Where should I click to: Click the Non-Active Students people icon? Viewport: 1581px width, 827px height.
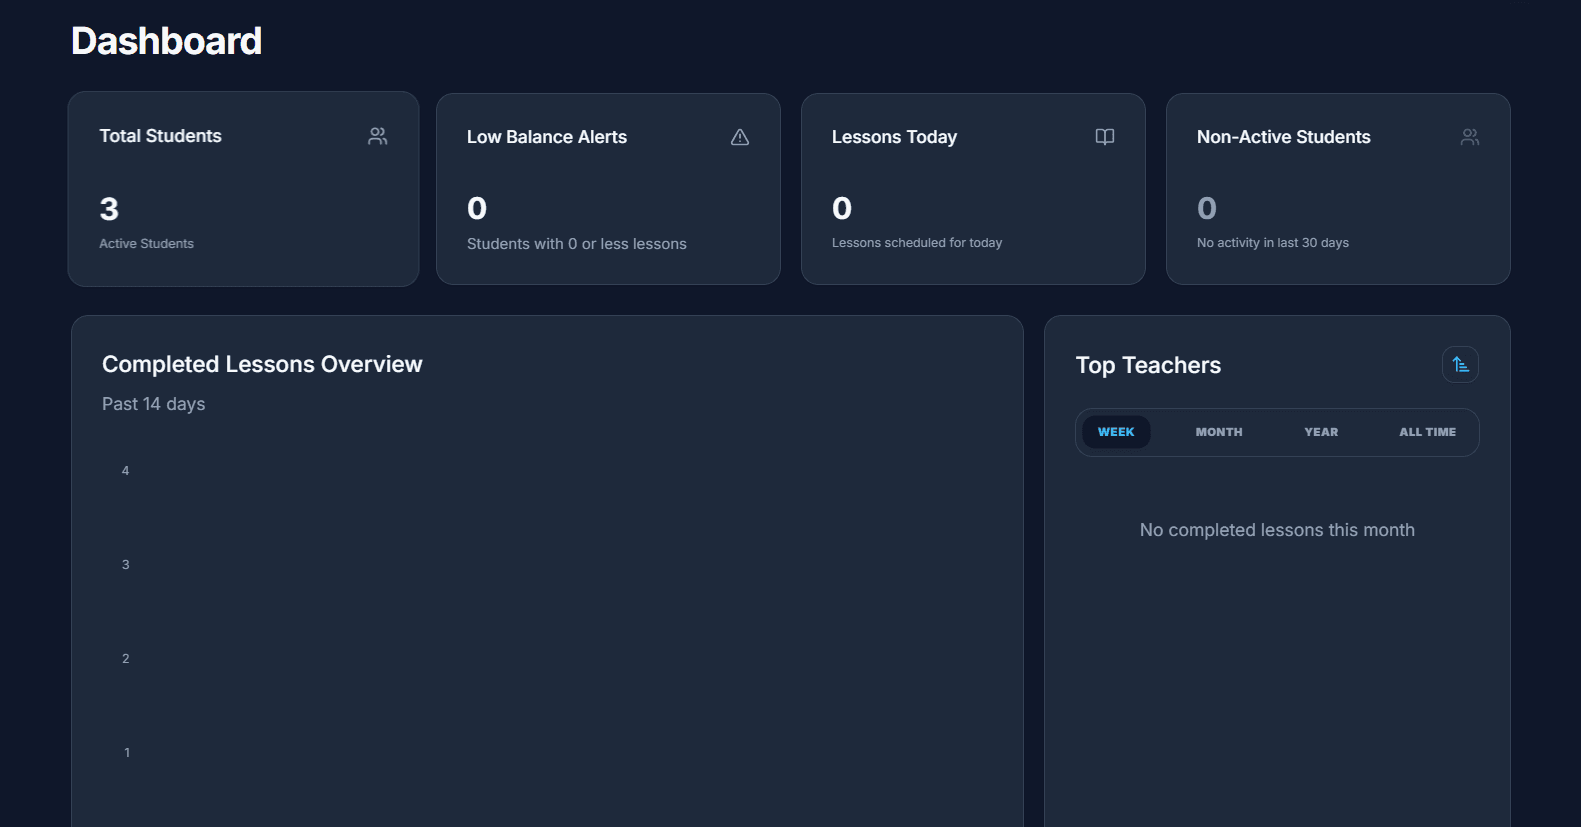[1470, 137]
